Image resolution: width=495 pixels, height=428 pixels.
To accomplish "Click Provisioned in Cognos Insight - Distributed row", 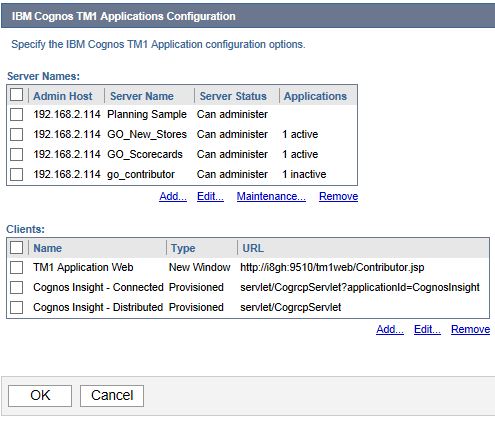I will 196,307.
